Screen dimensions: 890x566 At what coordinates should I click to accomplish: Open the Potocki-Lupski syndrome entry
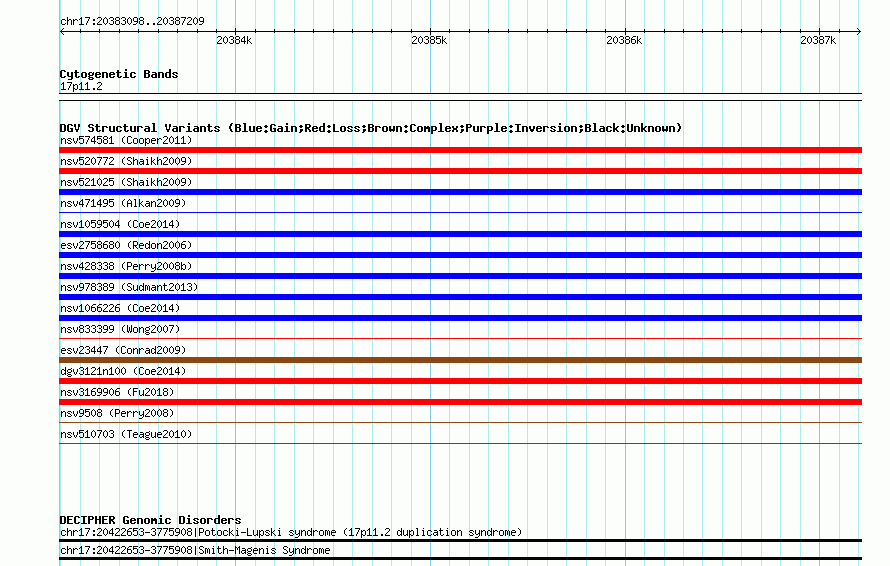pos(291,533)
